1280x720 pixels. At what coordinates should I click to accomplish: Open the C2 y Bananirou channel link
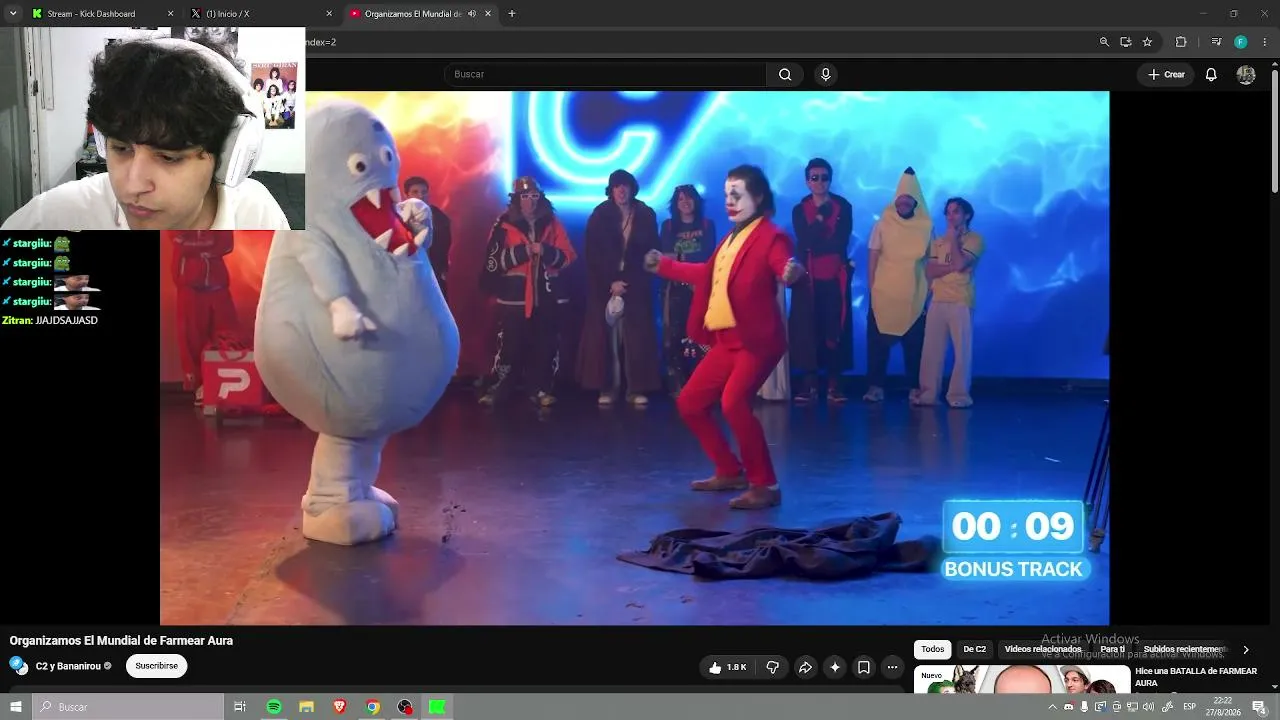click(68, 666)
